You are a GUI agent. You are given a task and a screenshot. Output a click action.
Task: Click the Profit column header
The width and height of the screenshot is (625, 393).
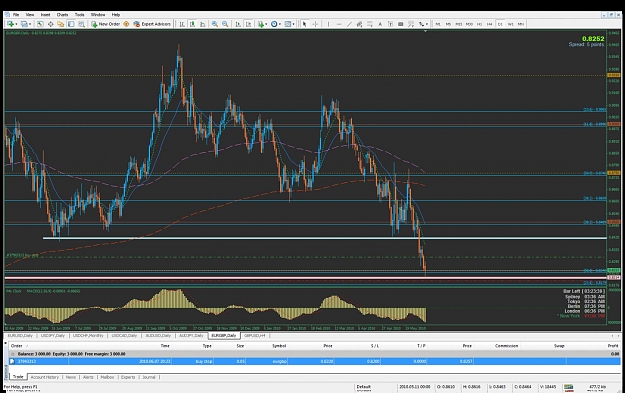(x=613, y=346)
